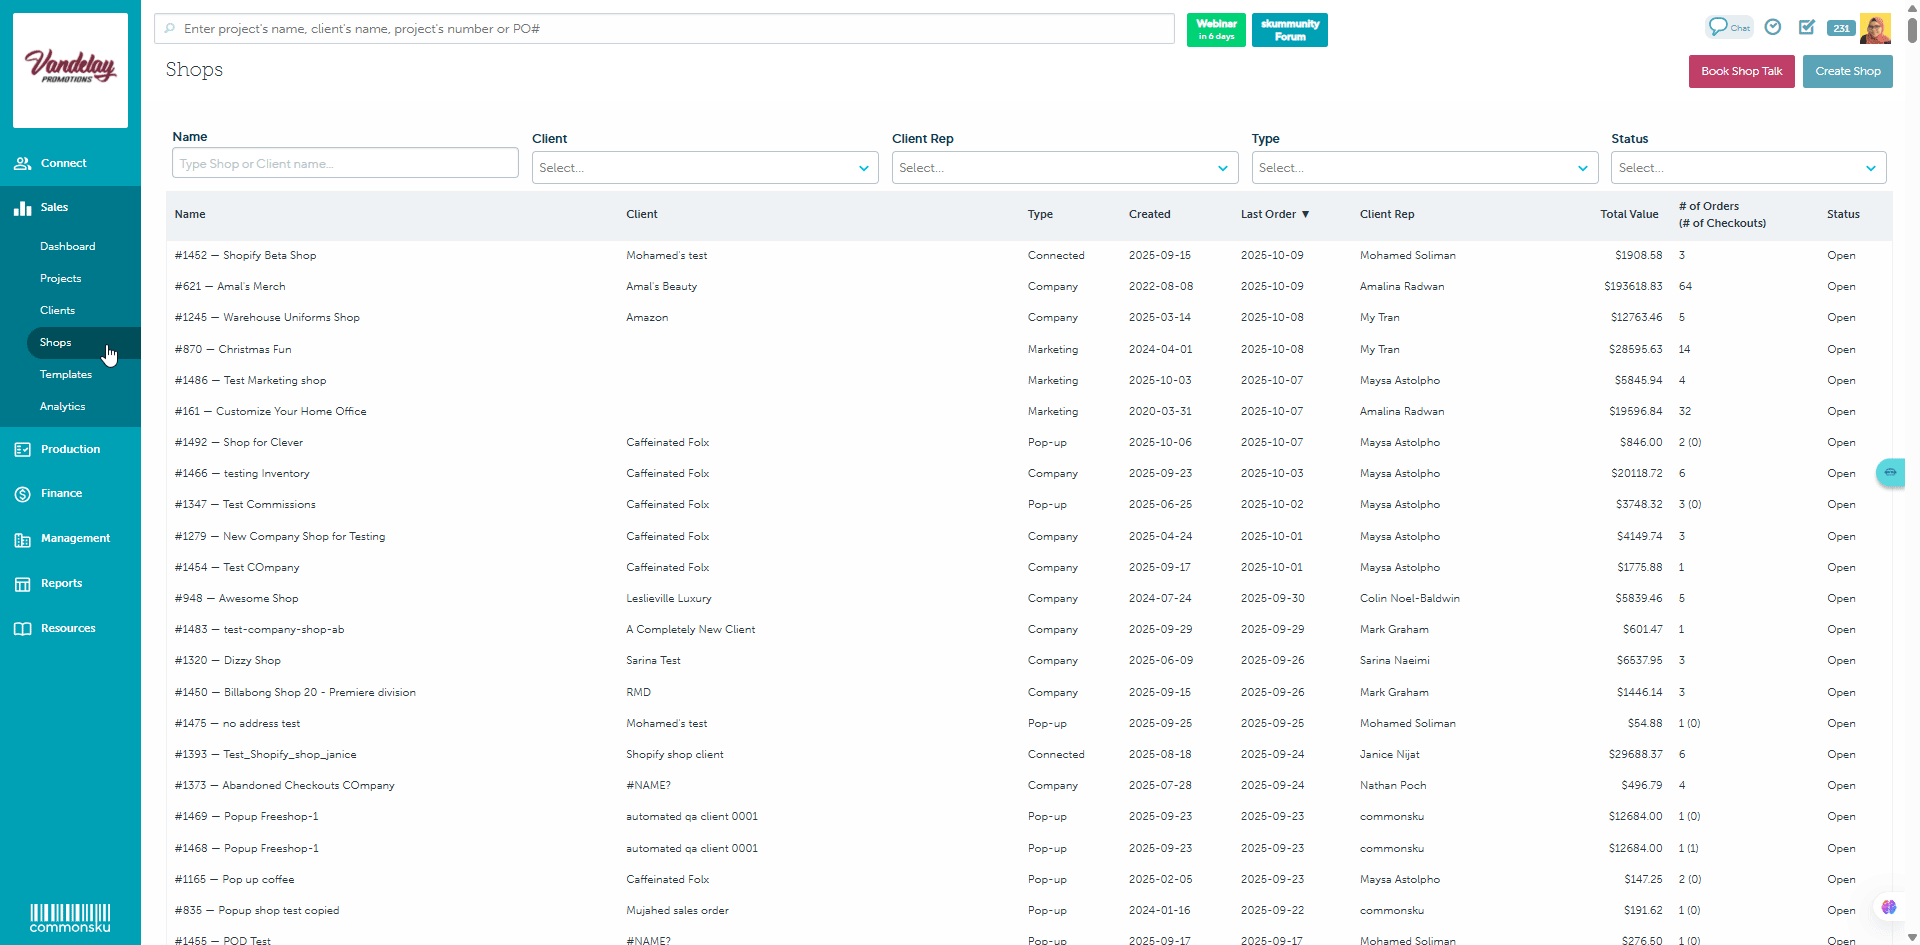
Task: Open the Webinar in 6 days badge
Action: click(x=1216, y=29)
